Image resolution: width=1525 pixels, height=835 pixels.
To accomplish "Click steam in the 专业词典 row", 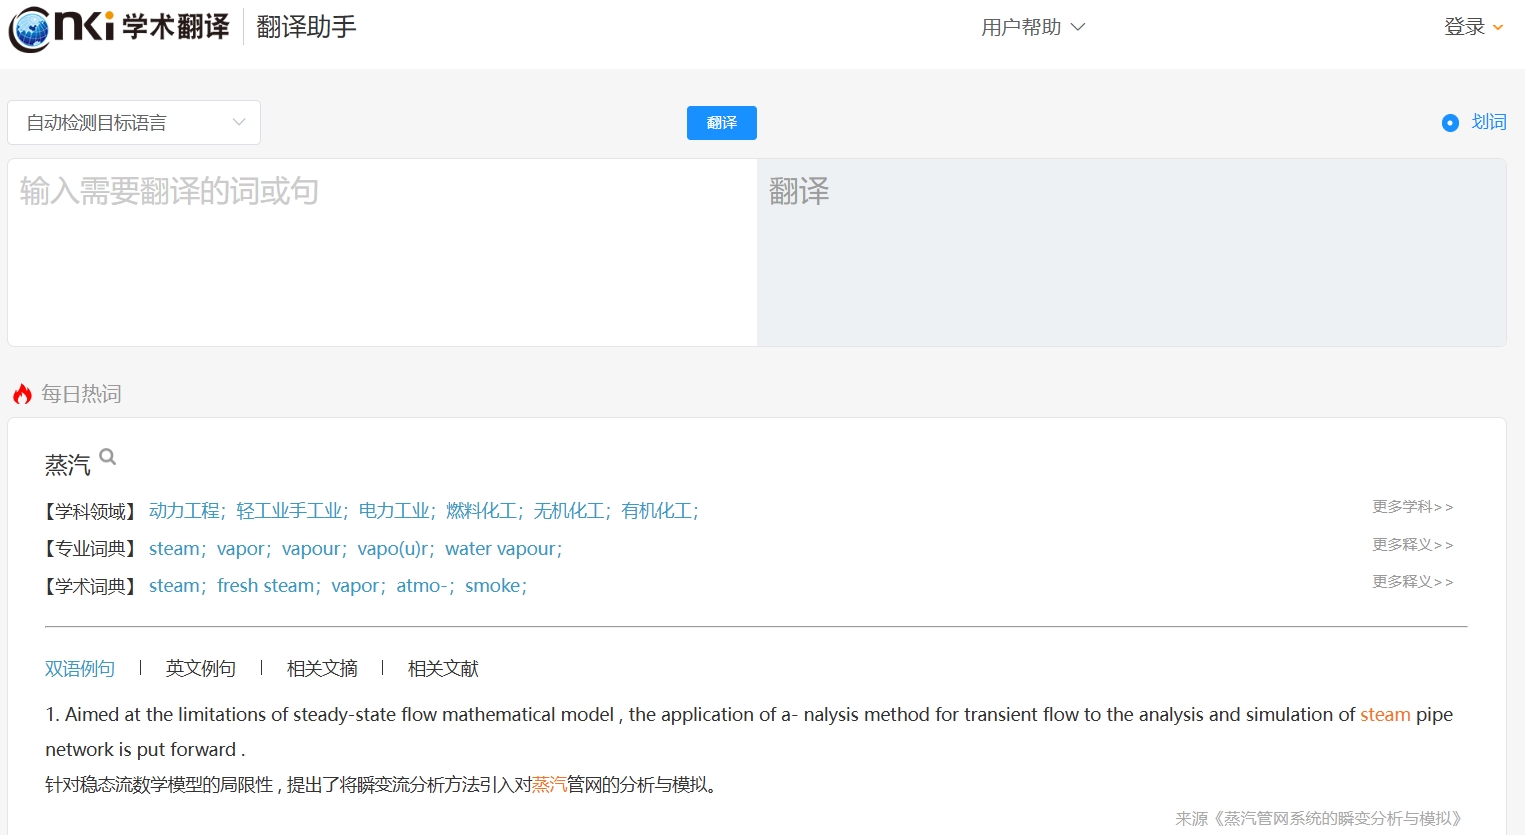I will pyautogui.click(x=174, y=549).
